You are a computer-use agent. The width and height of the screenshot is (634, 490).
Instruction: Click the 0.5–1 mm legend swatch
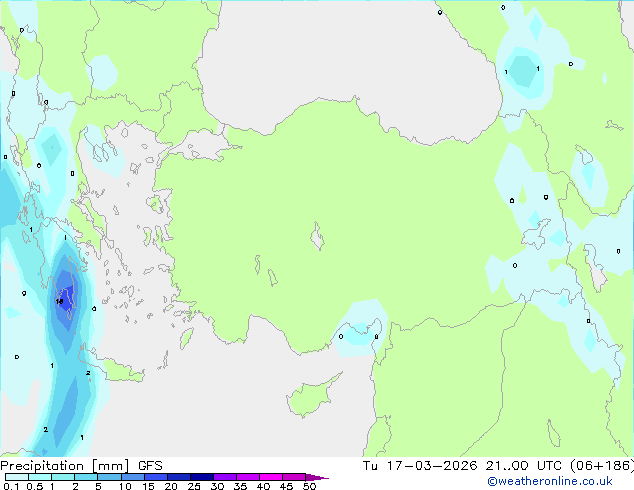pyautogui.click(x=40, y=477)
